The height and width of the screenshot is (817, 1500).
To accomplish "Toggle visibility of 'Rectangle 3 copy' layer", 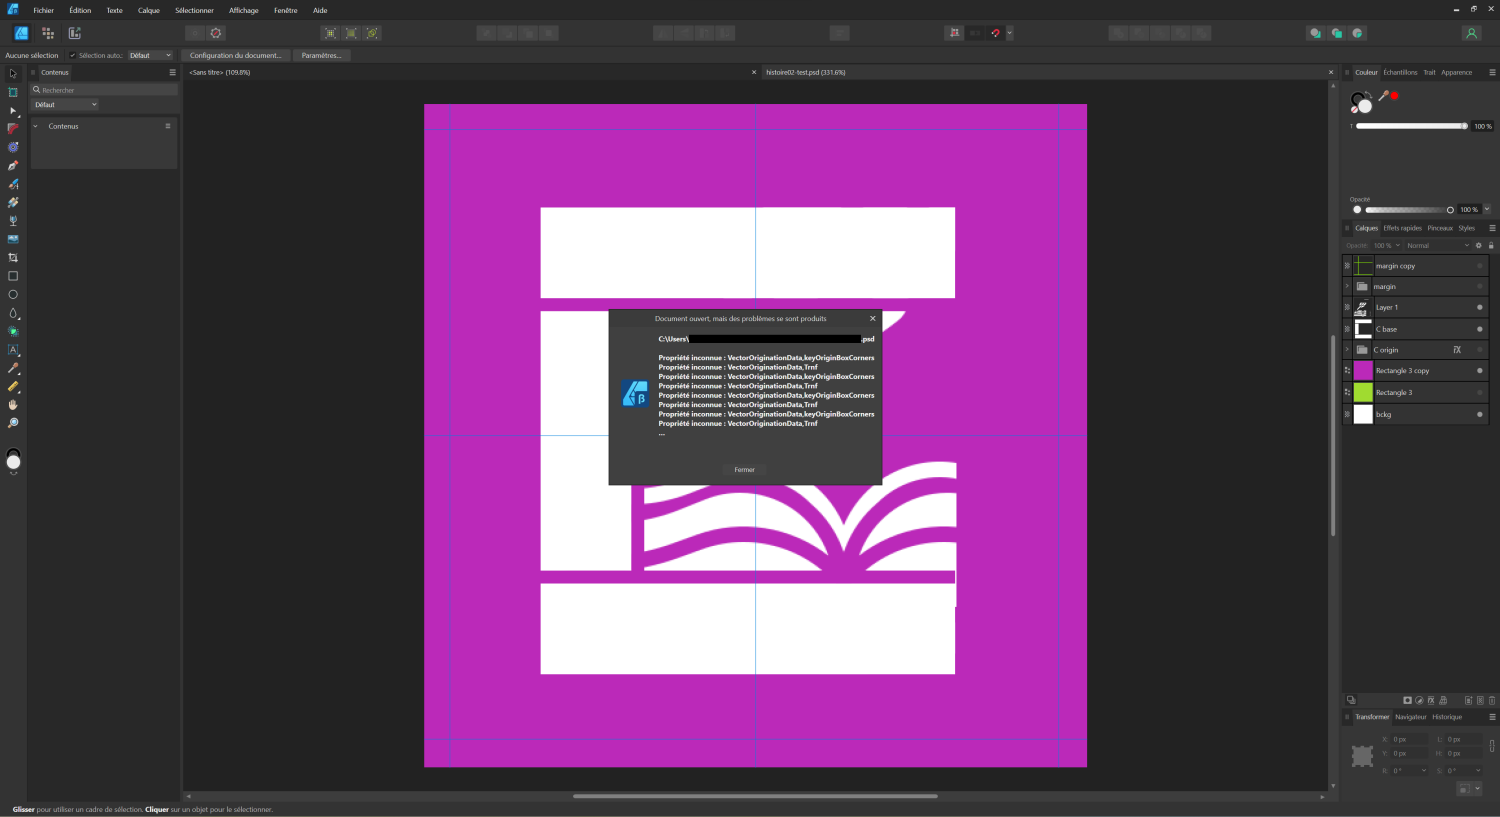I will [1480, 371].
